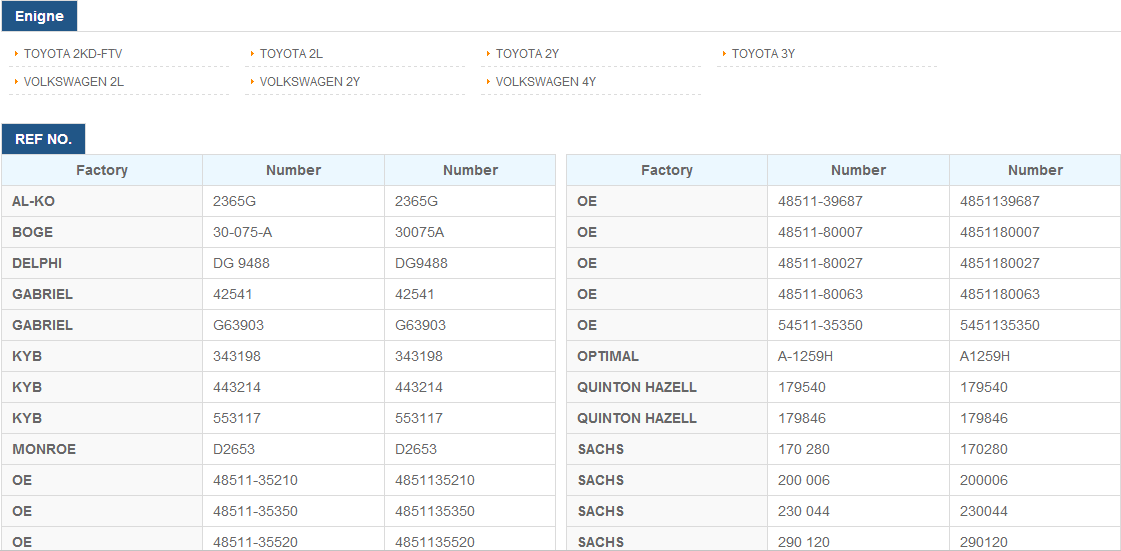Click OE number 4851180027
Viewport: 1121px width, 551px height.
tap(999, 263)
